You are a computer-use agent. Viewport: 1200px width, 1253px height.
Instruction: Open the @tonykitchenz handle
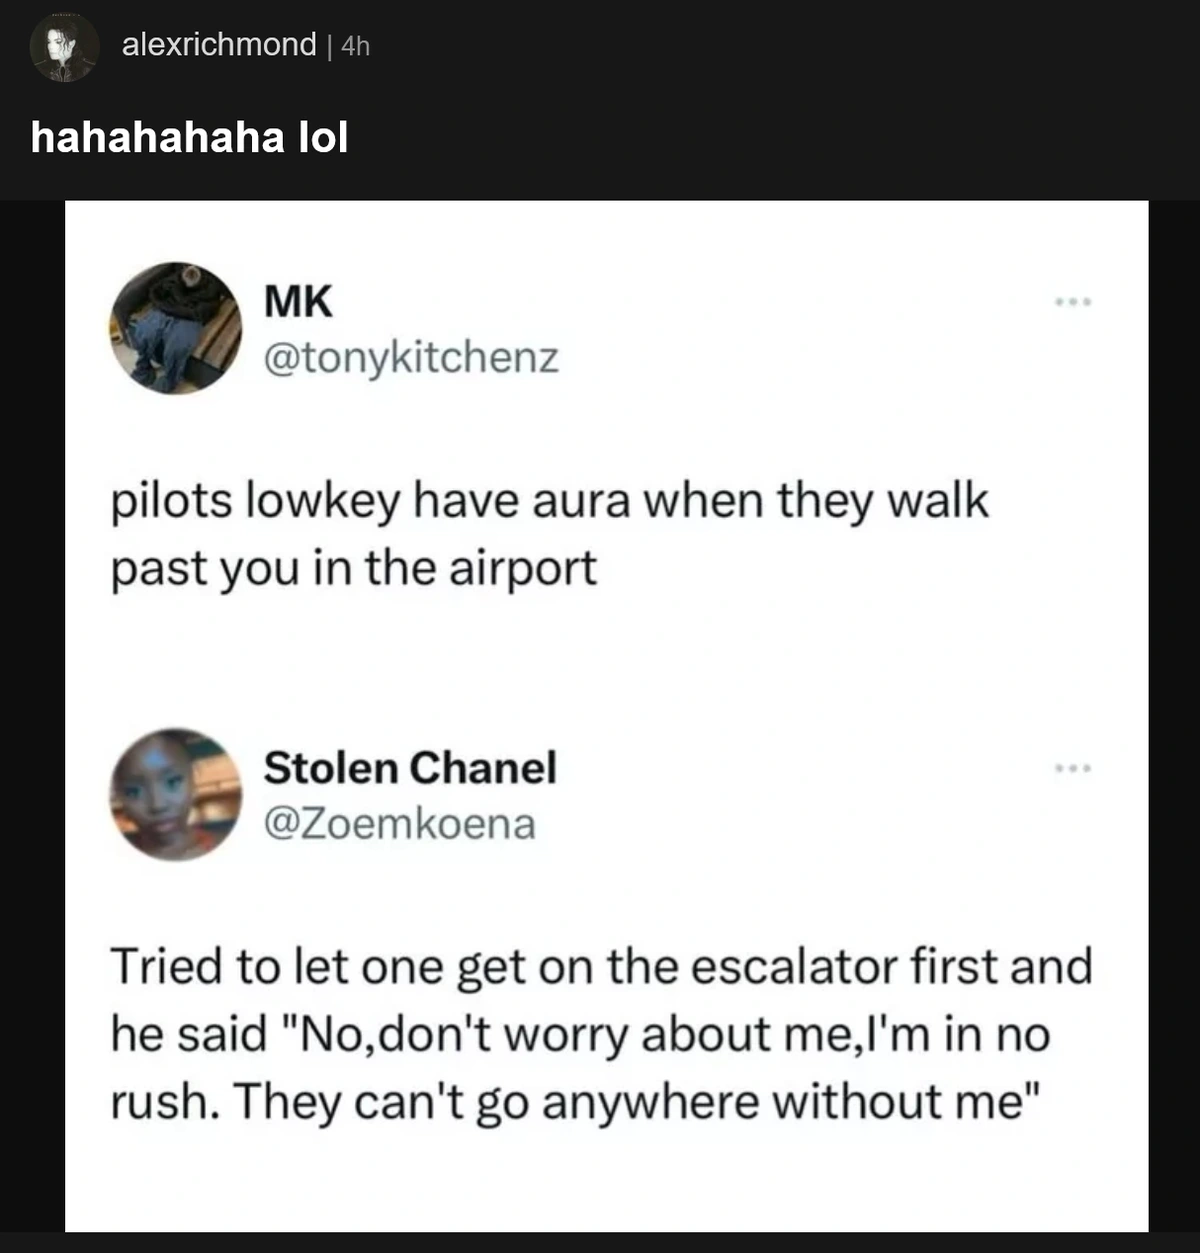(x=410, y=357)
